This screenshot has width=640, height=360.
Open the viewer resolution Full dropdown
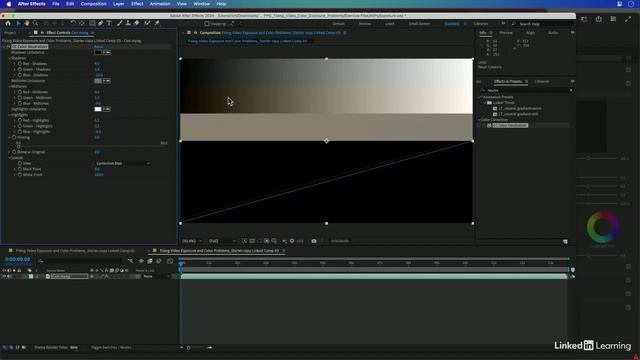(222, 241)
